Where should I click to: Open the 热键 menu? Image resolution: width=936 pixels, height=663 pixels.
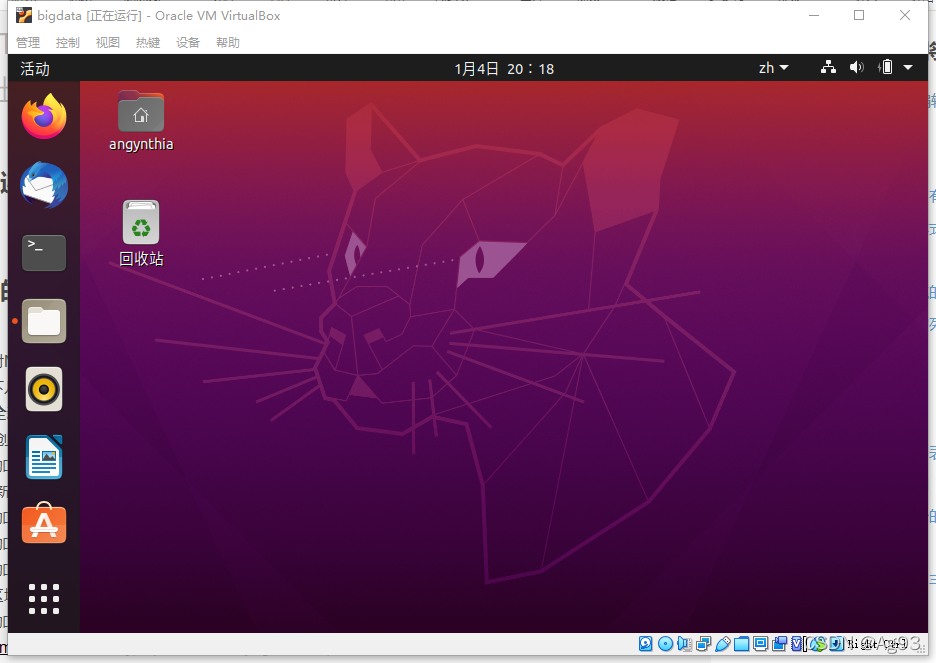147,42
